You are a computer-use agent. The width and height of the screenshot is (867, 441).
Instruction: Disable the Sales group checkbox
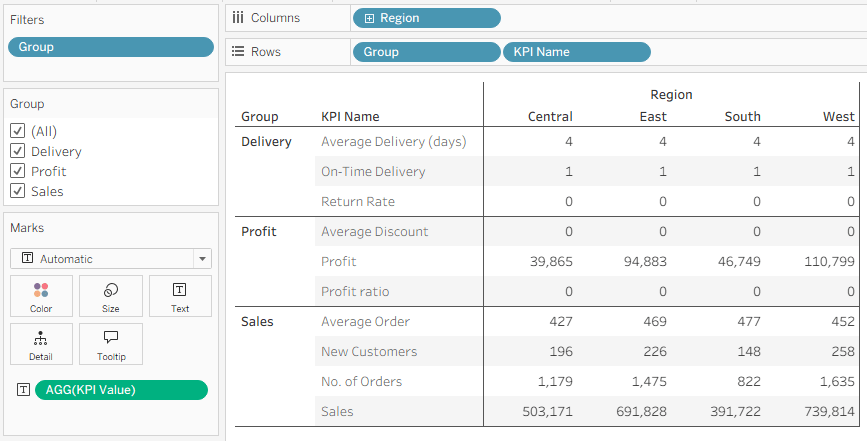pos(17,191)
